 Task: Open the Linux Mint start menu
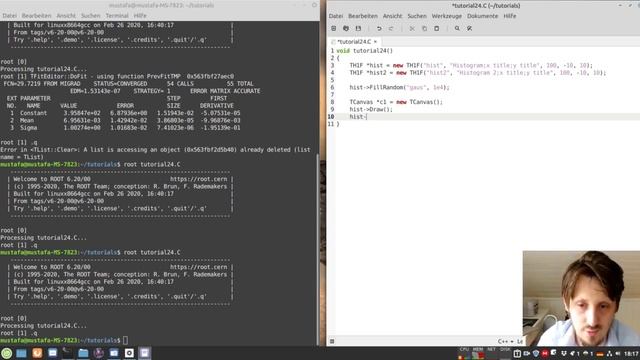[x=7, y=353]
